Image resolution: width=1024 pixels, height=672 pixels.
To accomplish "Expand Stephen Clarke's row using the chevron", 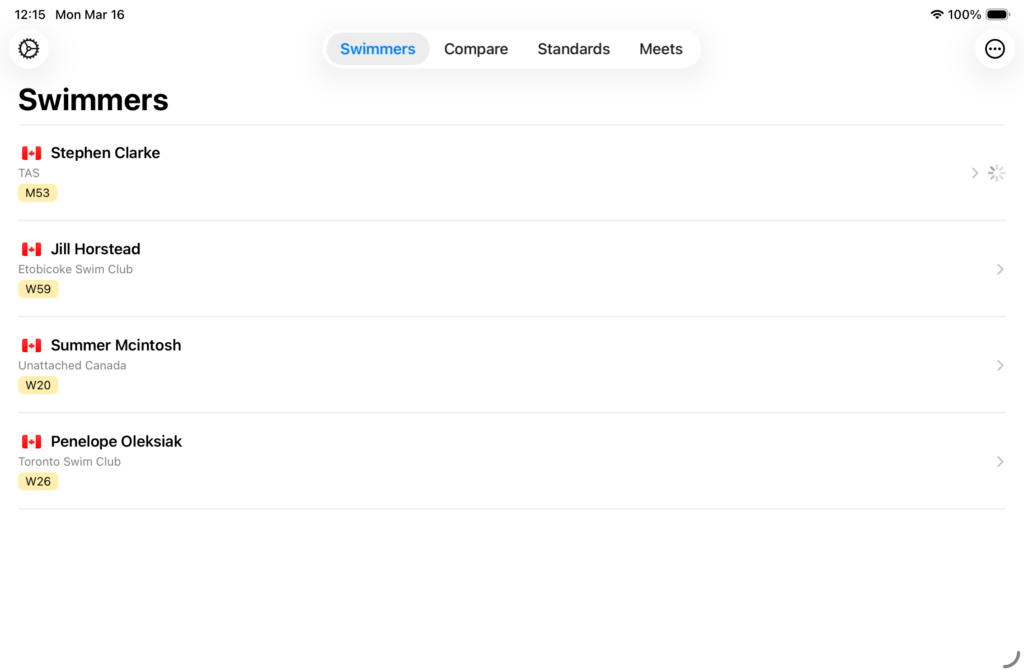I will 975,173.
